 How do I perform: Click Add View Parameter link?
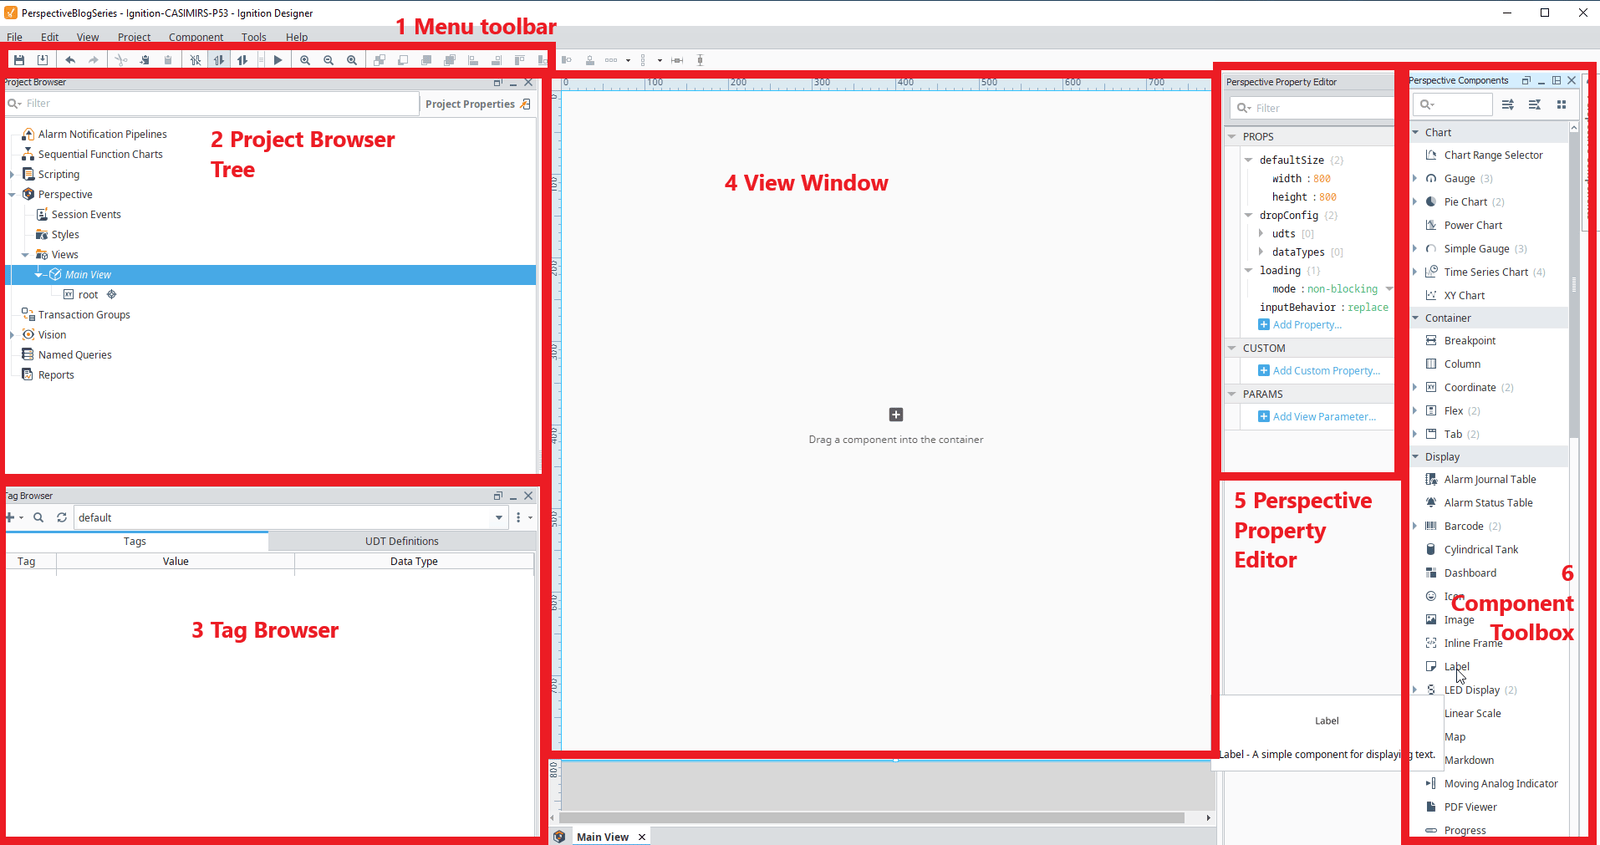coord(1318,417)
